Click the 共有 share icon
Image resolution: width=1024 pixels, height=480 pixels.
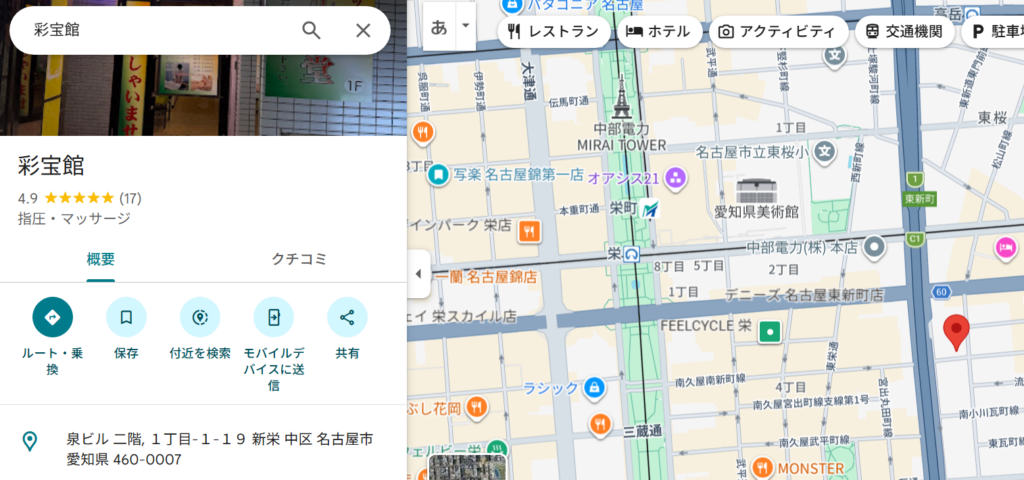click(347, 317)
